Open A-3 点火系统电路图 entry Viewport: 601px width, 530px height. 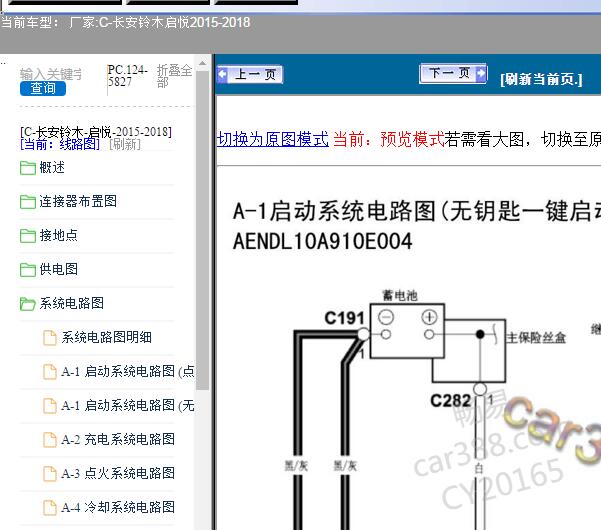pos(118,473)
